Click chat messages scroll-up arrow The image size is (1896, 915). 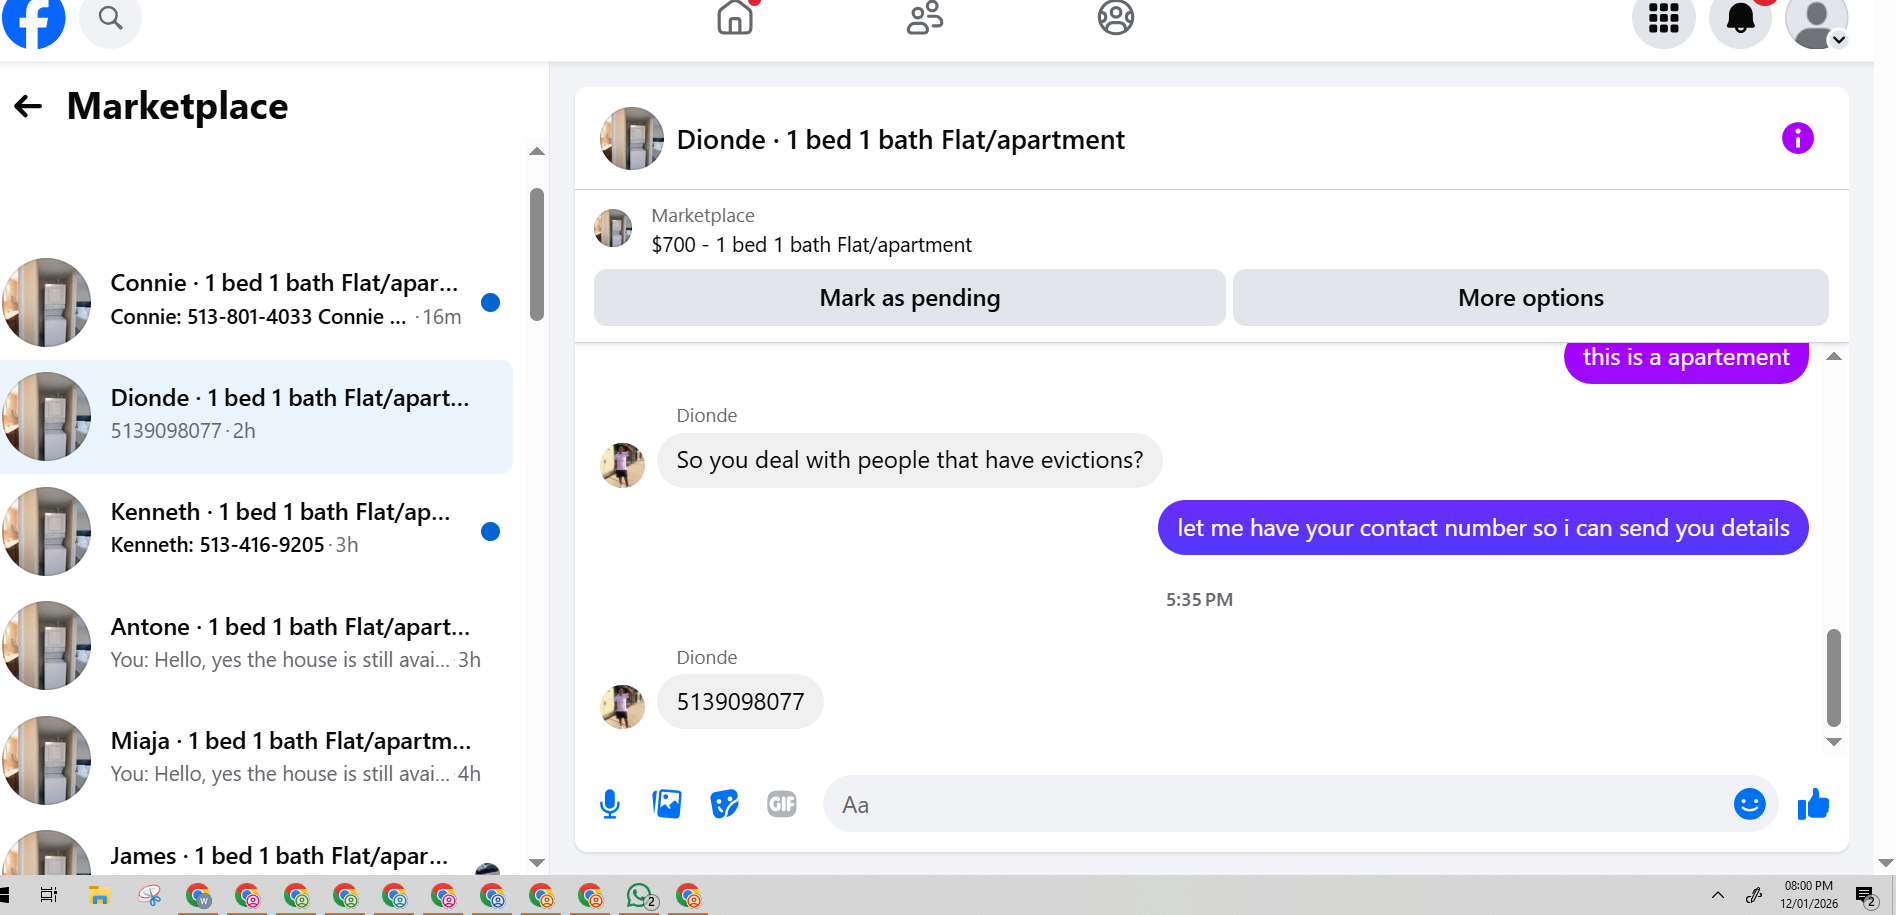(x=1834, y=357)
